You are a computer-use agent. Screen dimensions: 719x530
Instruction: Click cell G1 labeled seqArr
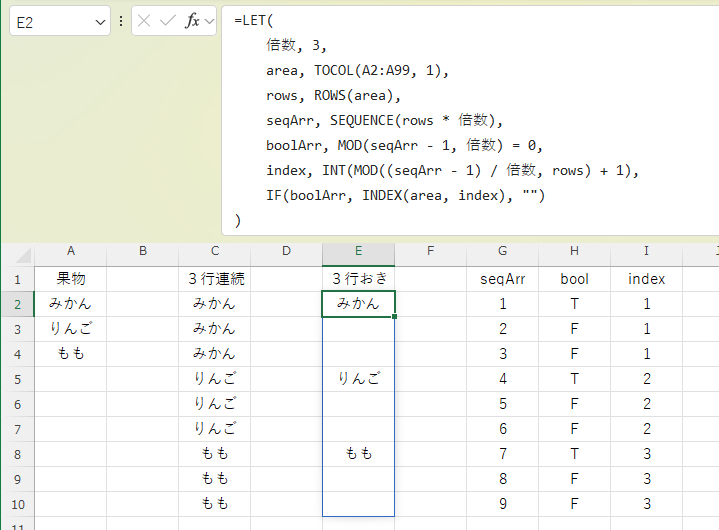coord(503,279)
